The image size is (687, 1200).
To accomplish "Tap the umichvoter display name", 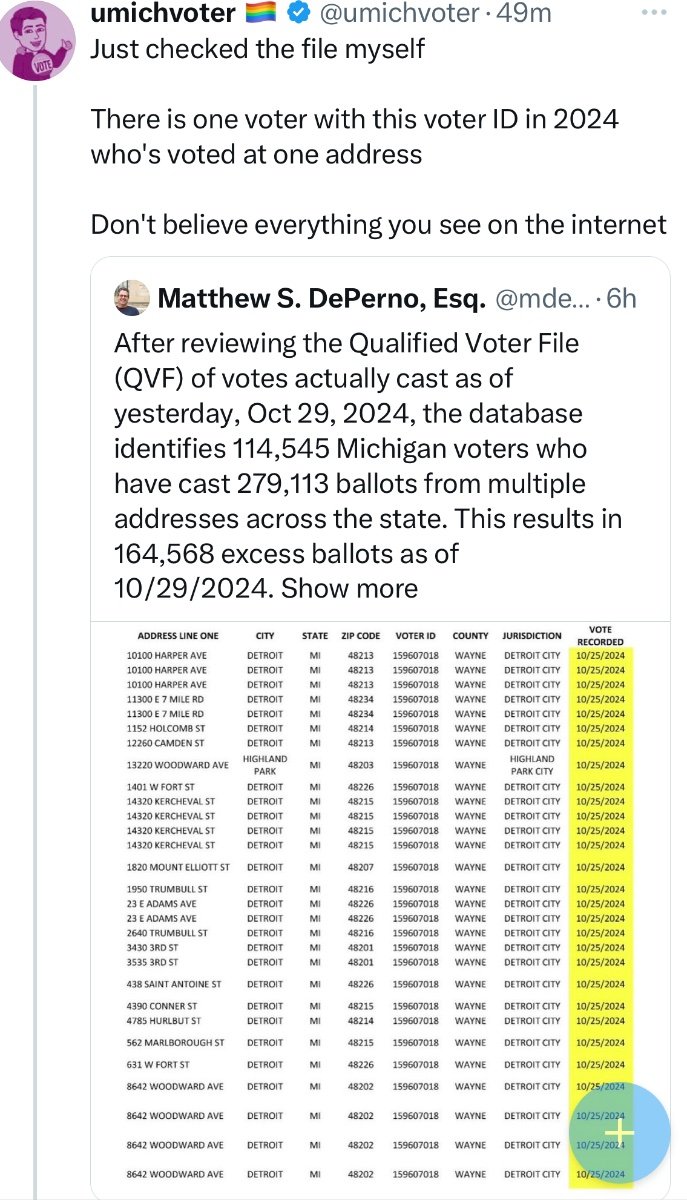I will (x=163, y=14).
